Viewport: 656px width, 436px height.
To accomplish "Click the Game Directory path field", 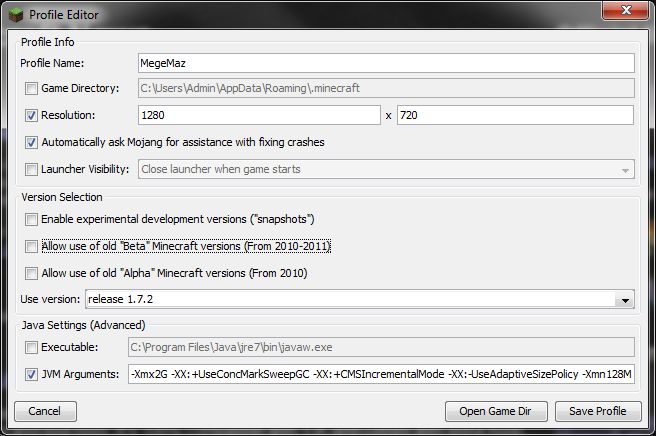I will [x=386, y=88].
